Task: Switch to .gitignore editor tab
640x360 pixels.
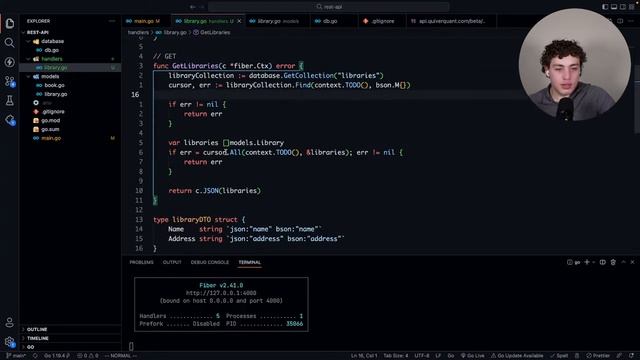Action: tap(382, 21)
